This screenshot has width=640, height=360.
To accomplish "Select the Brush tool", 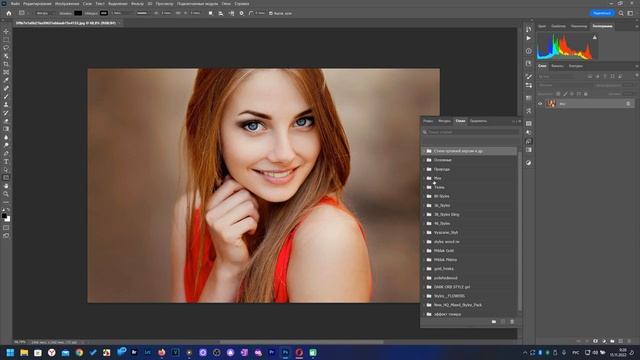I will (6, 97).
